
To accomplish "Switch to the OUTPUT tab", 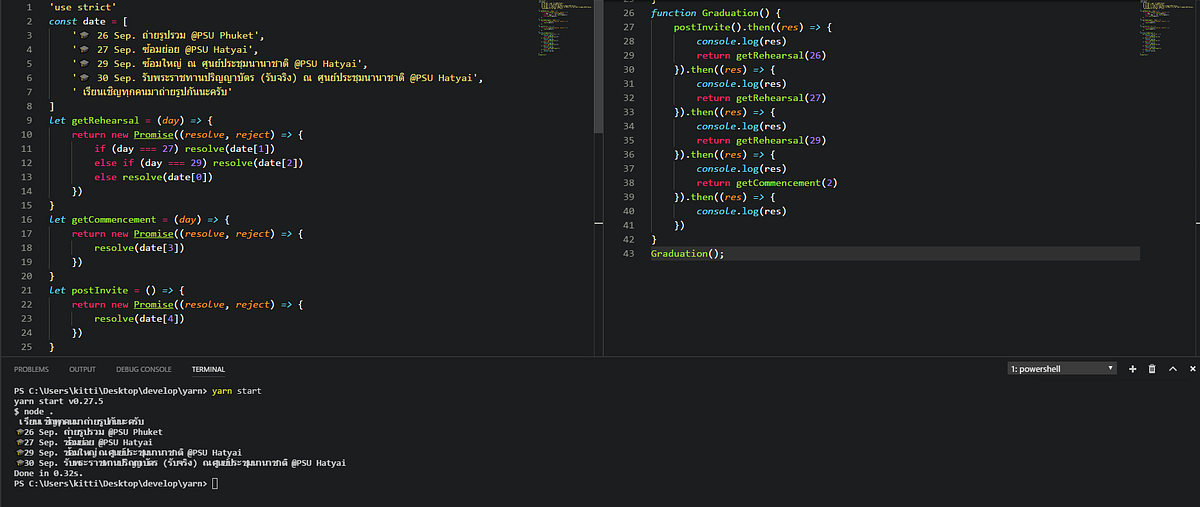I will coord(82,369).
